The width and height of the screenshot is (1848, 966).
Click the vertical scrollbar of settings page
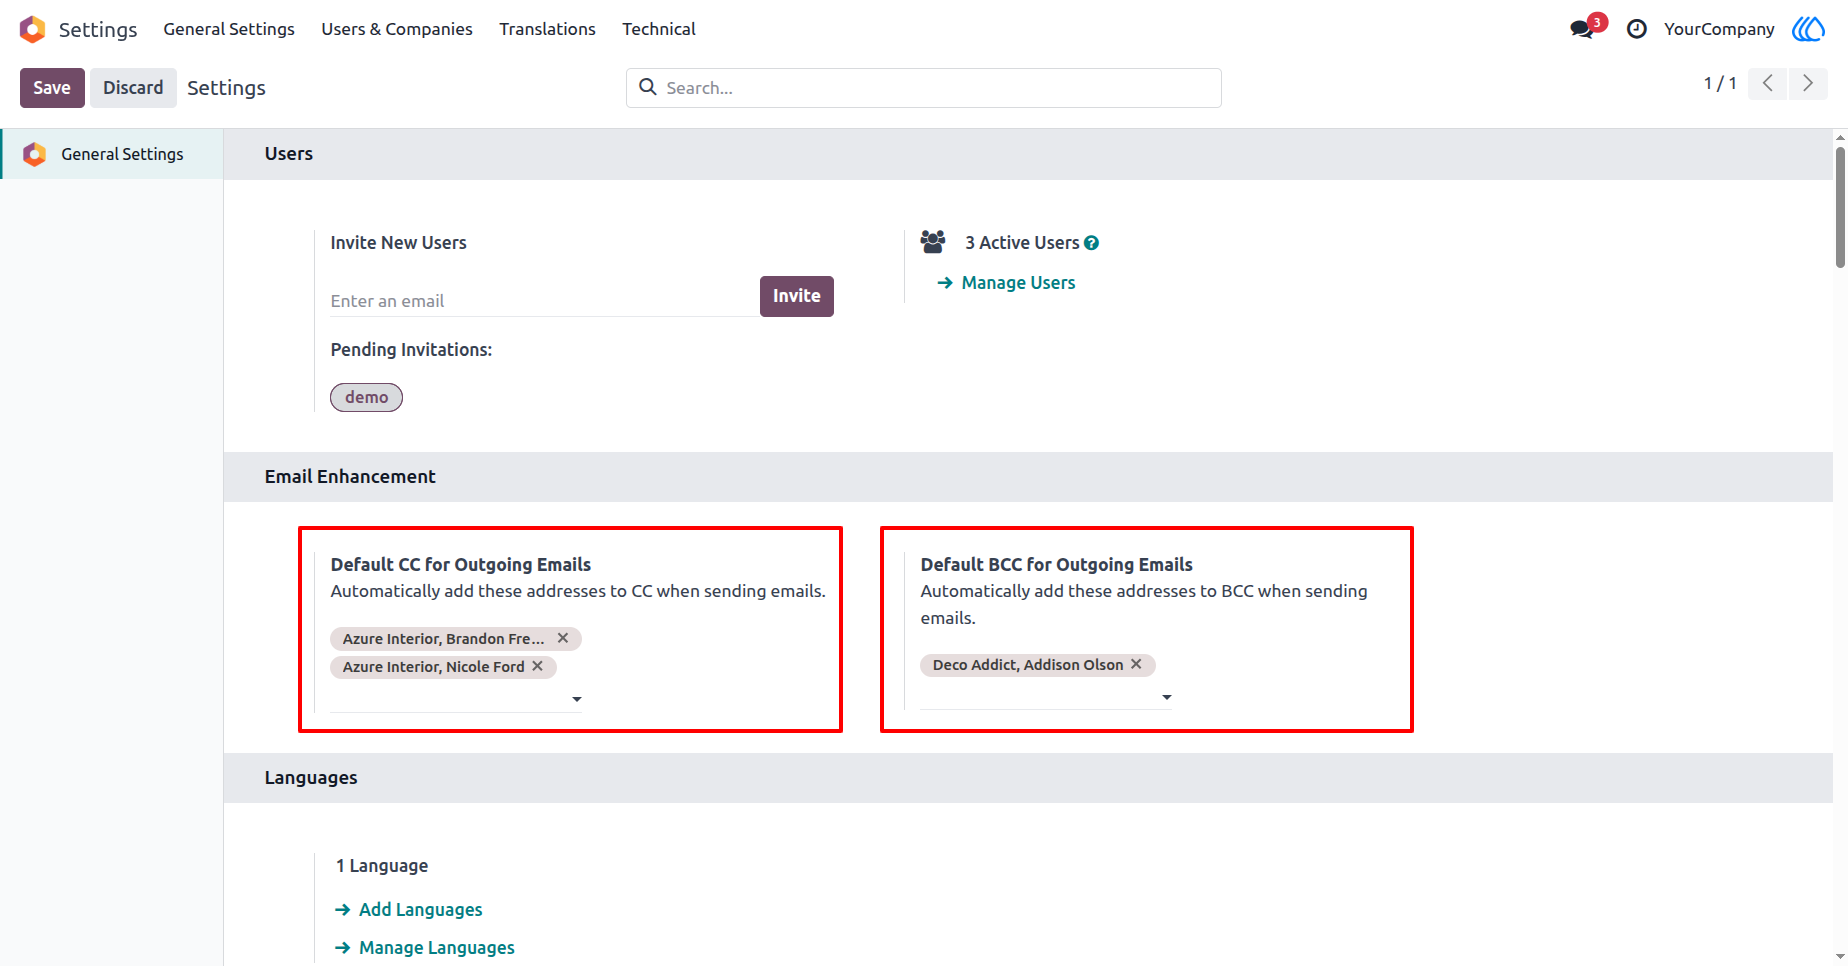(x=1840, y=208)
